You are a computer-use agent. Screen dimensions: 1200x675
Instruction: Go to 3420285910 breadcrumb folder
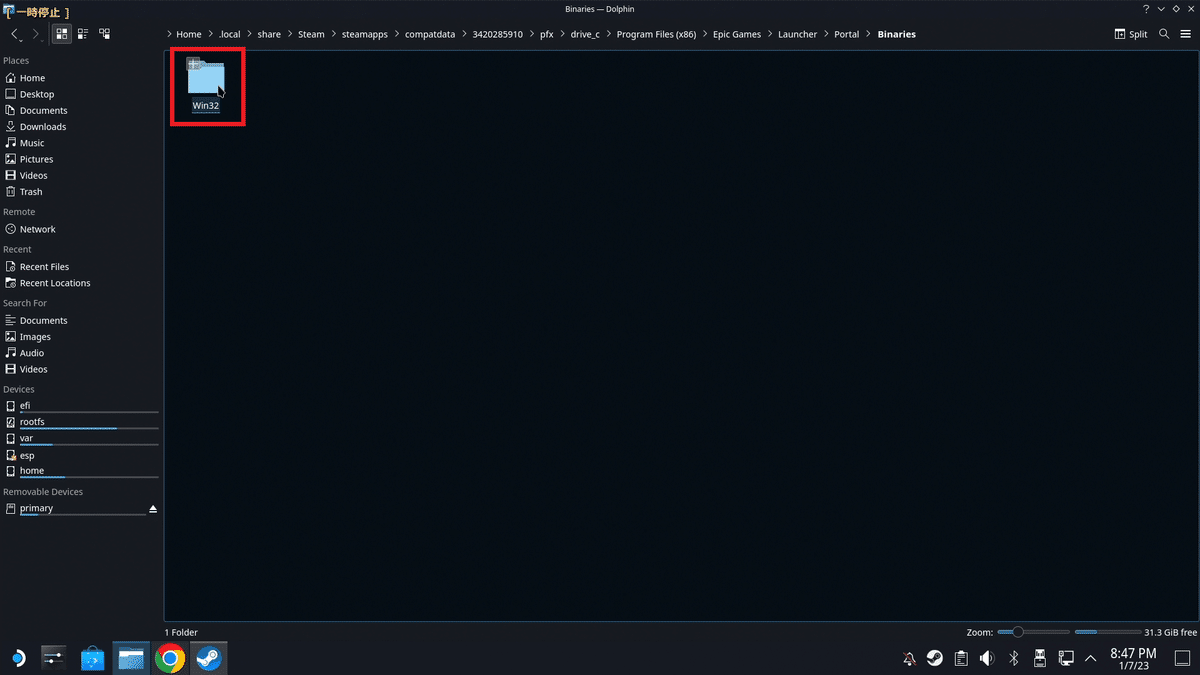pos(497,34)
